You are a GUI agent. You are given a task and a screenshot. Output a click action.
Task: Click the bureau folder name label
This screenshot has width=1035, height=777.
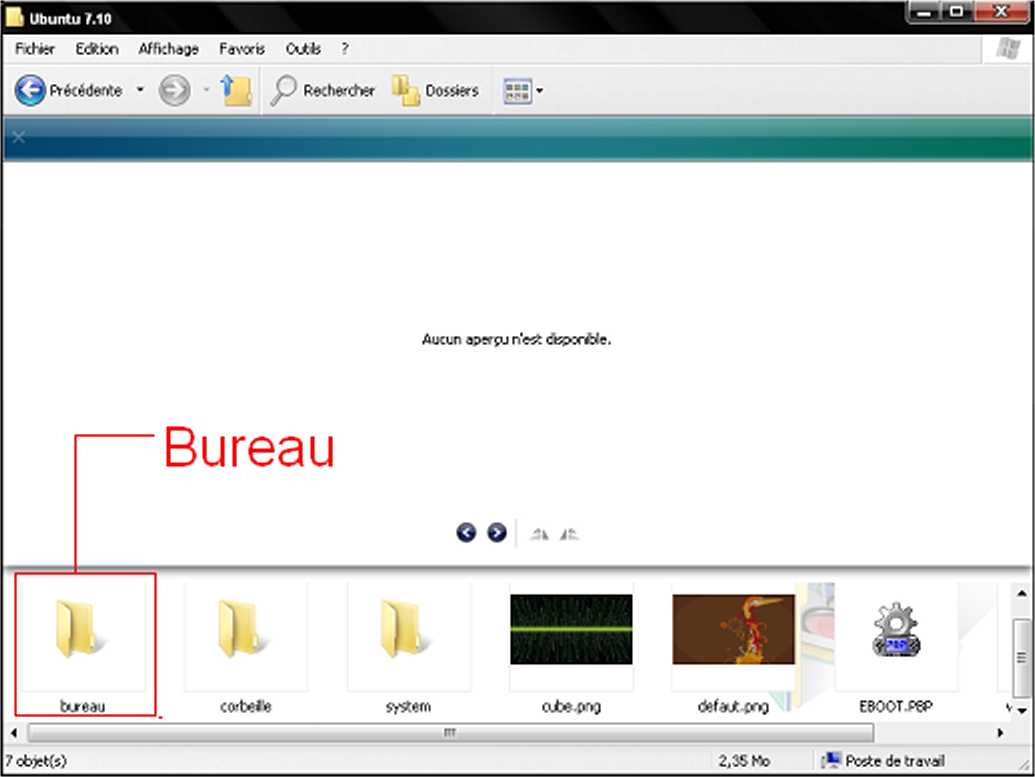83,706
